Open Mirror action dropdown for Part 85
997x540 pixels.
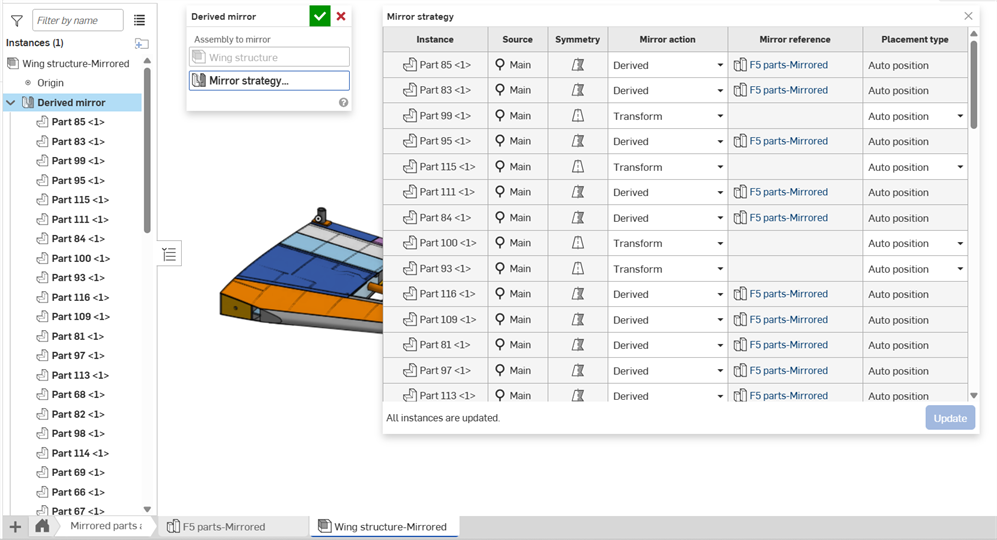click(720, 65)
